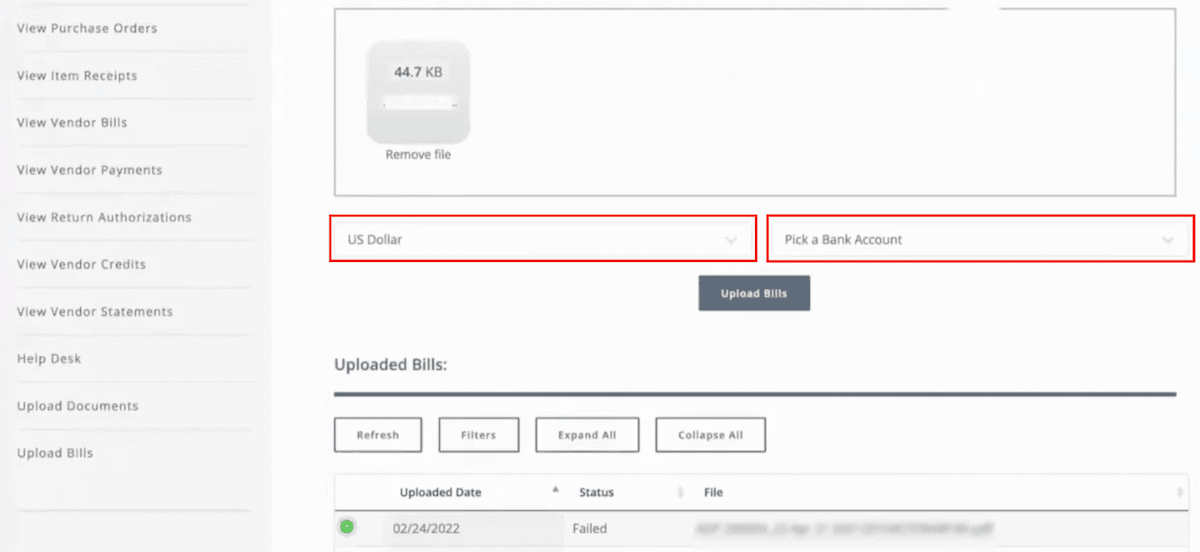The height and width of the screenshot is (552, 1200).
Task: Open the Filters button
Action: (x=478, y=435)
